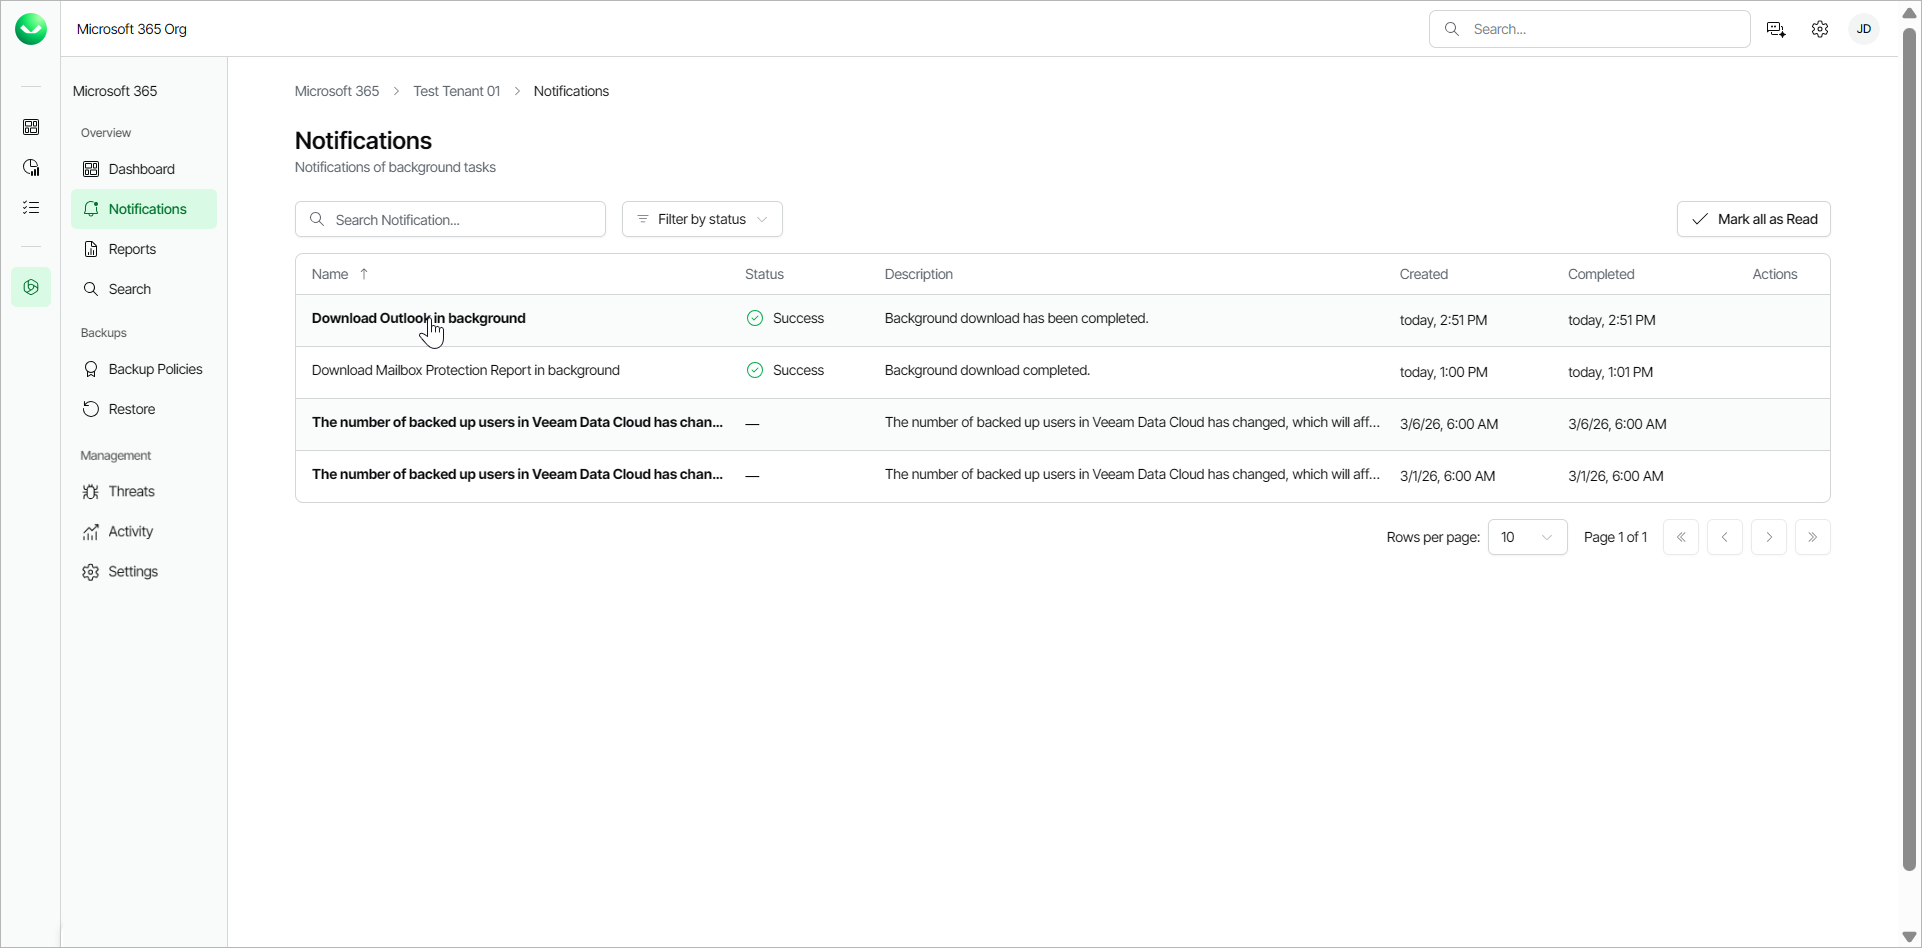1922x948 pixels.
Task: Click the Name column sort arrow
Action: point(364,274)
